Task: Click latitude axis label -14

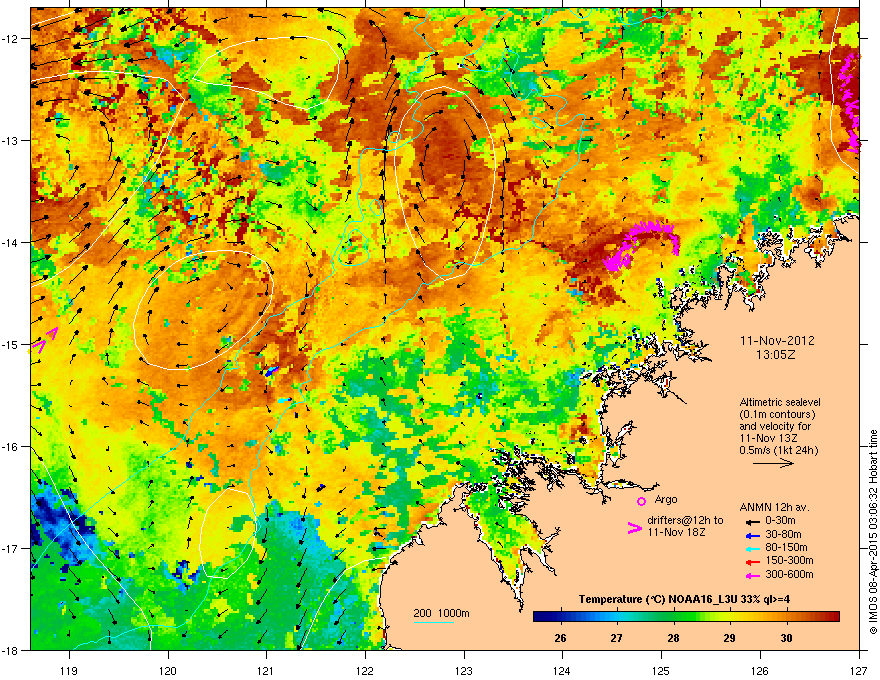Action: (x=12, y=242)
